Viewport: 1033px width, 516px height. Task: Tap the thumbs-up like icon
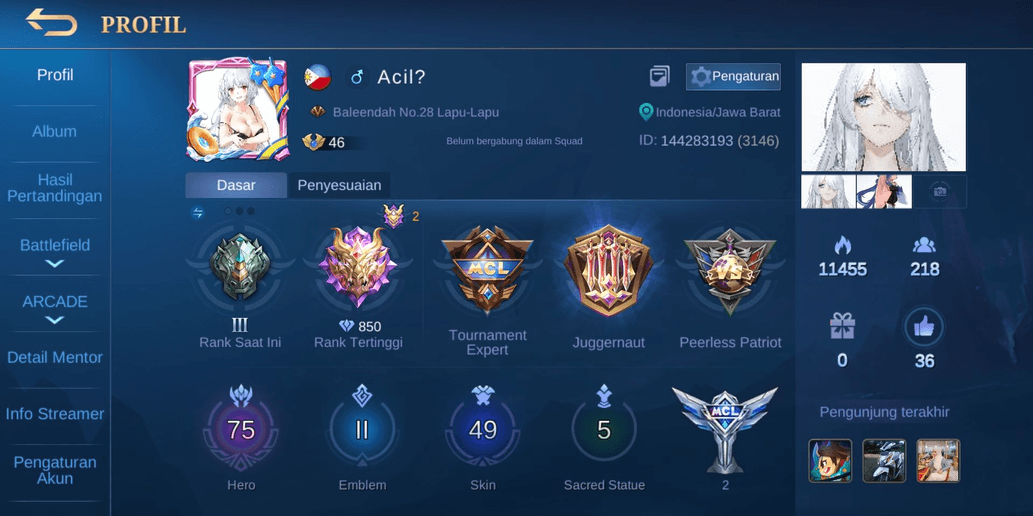(924, 327)
